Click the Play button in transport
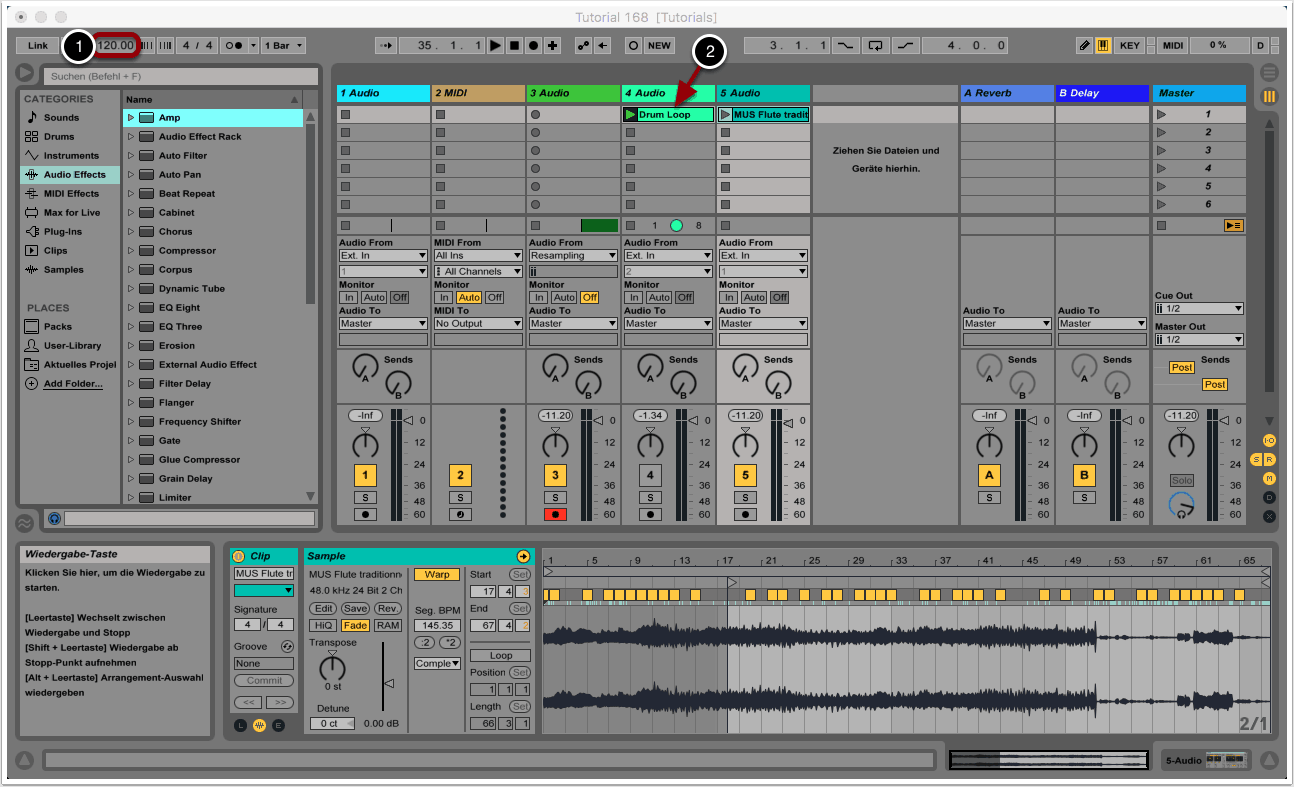This screenshot has width=1294, height=787. [x=495, y=46]
